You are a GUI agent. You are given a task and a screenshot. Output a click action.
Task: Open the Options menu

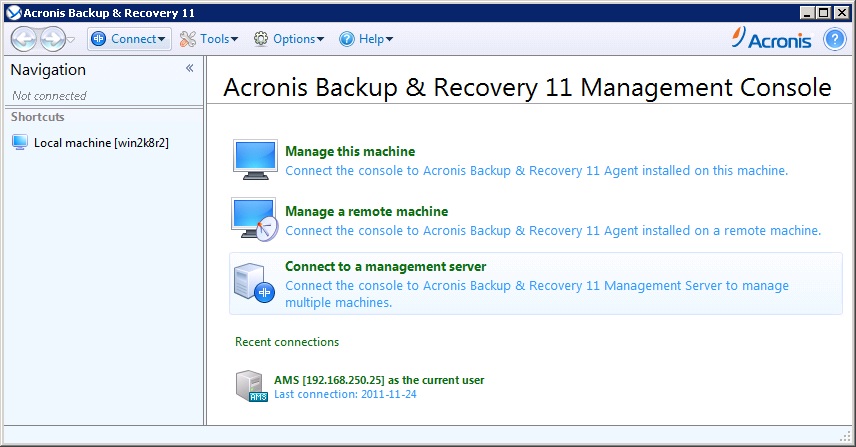click(289, 39)
